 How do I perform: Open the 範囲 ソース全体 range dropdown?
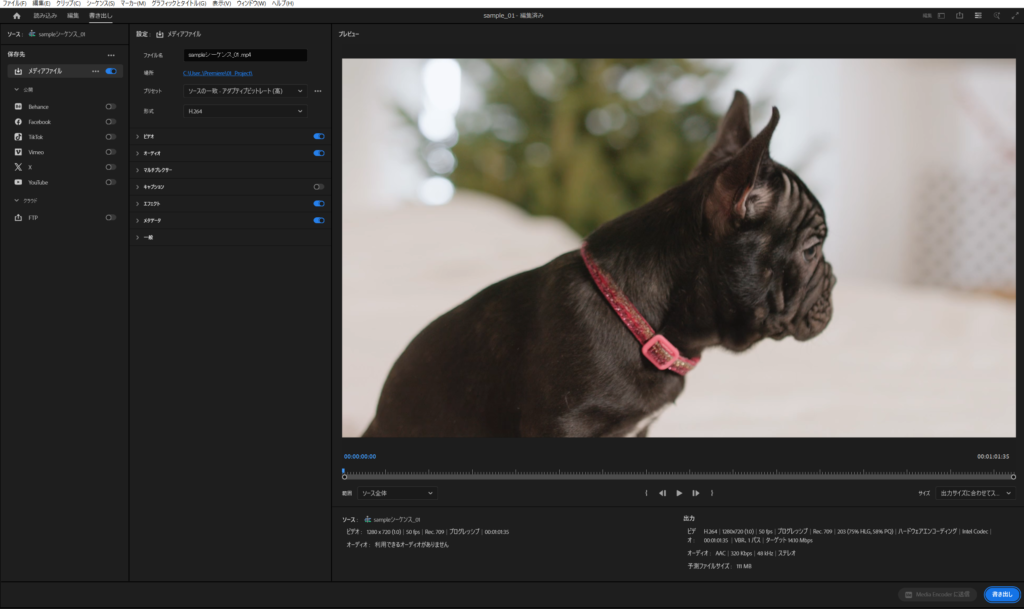pyautogui.click(x=397, y=493)
